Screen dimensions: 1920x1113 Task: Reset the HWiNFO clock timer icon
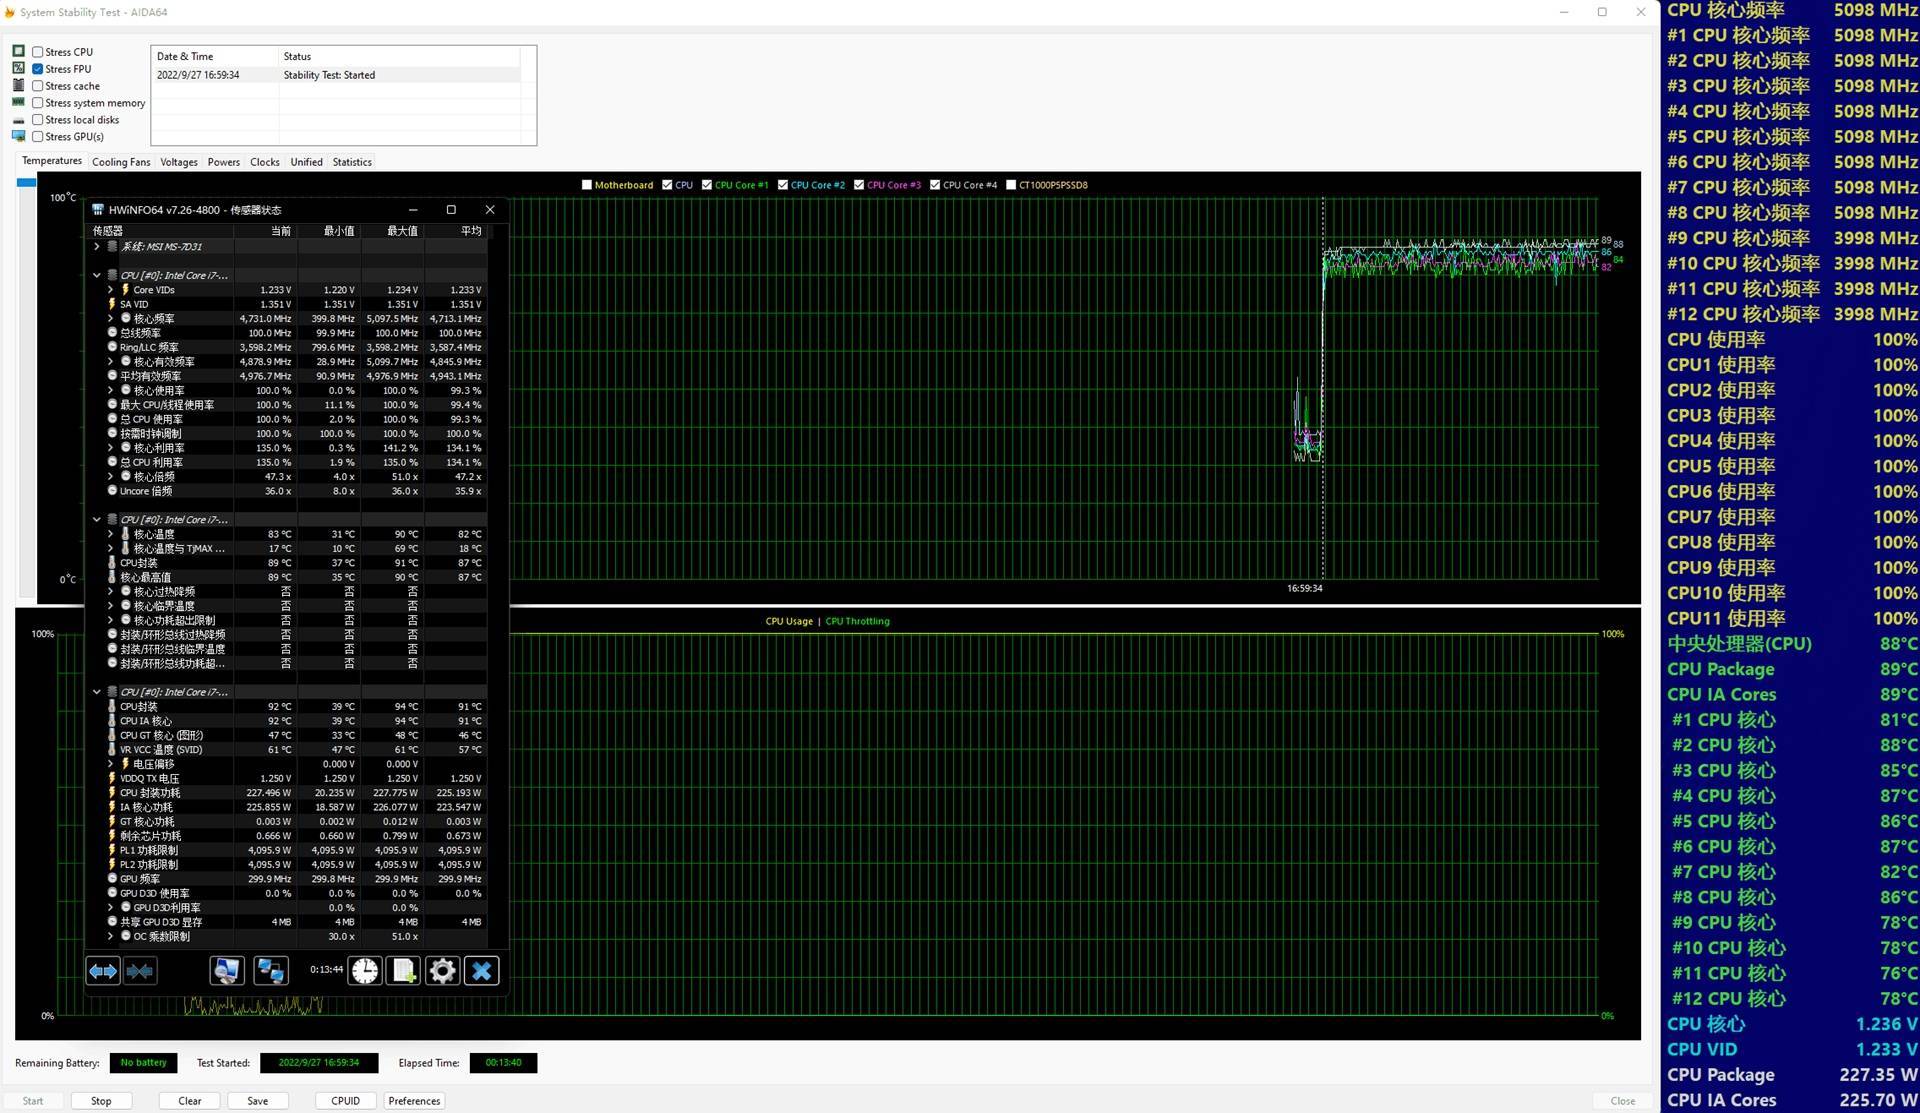point(365,970)
